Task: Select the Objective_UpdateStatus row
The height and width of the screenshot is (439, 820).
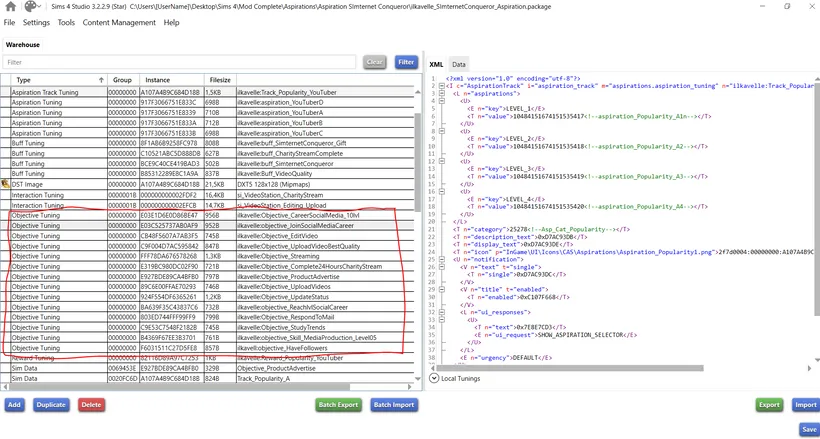Action: (208, 297)
